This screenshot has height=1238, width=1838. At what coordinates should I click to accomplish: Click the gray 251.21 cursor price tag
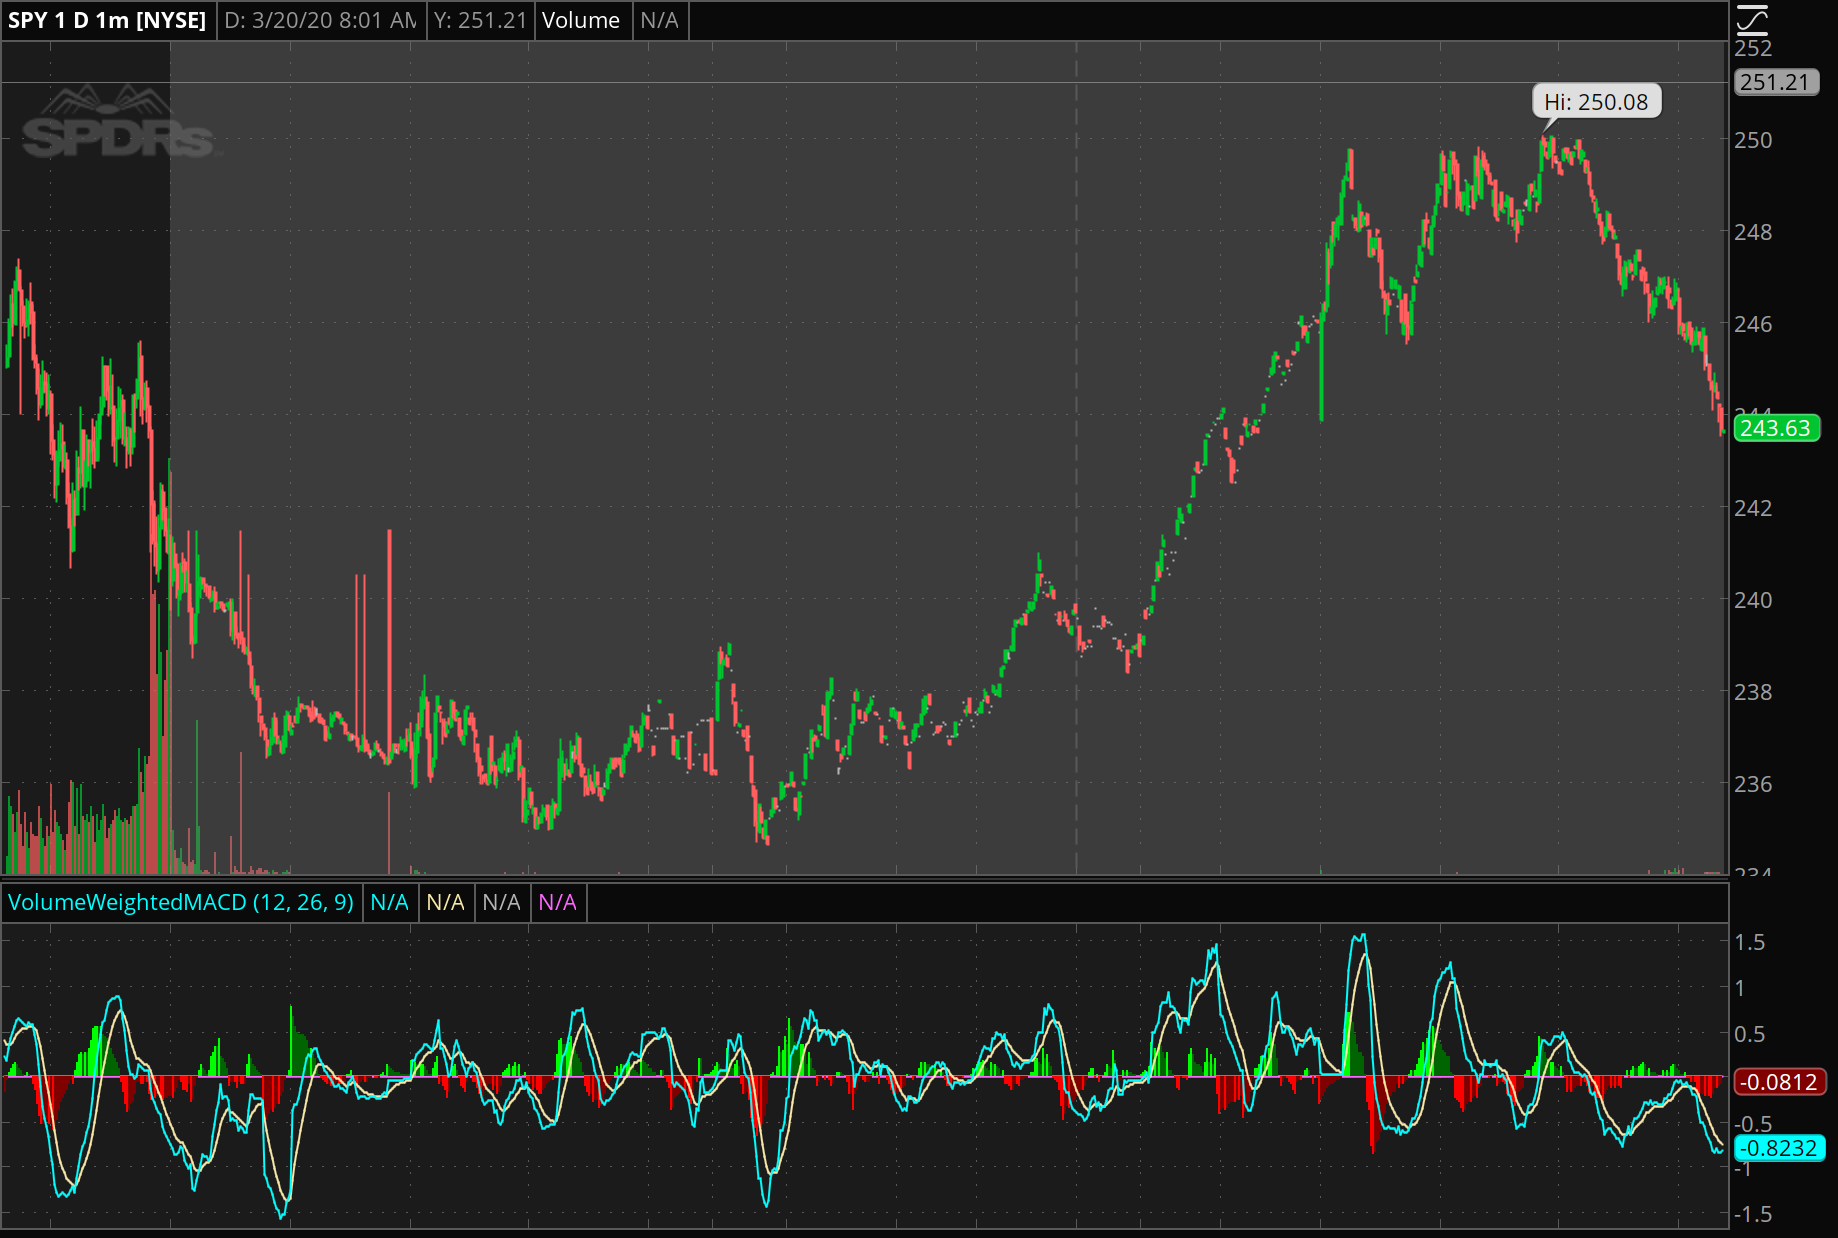point(1775,82)
